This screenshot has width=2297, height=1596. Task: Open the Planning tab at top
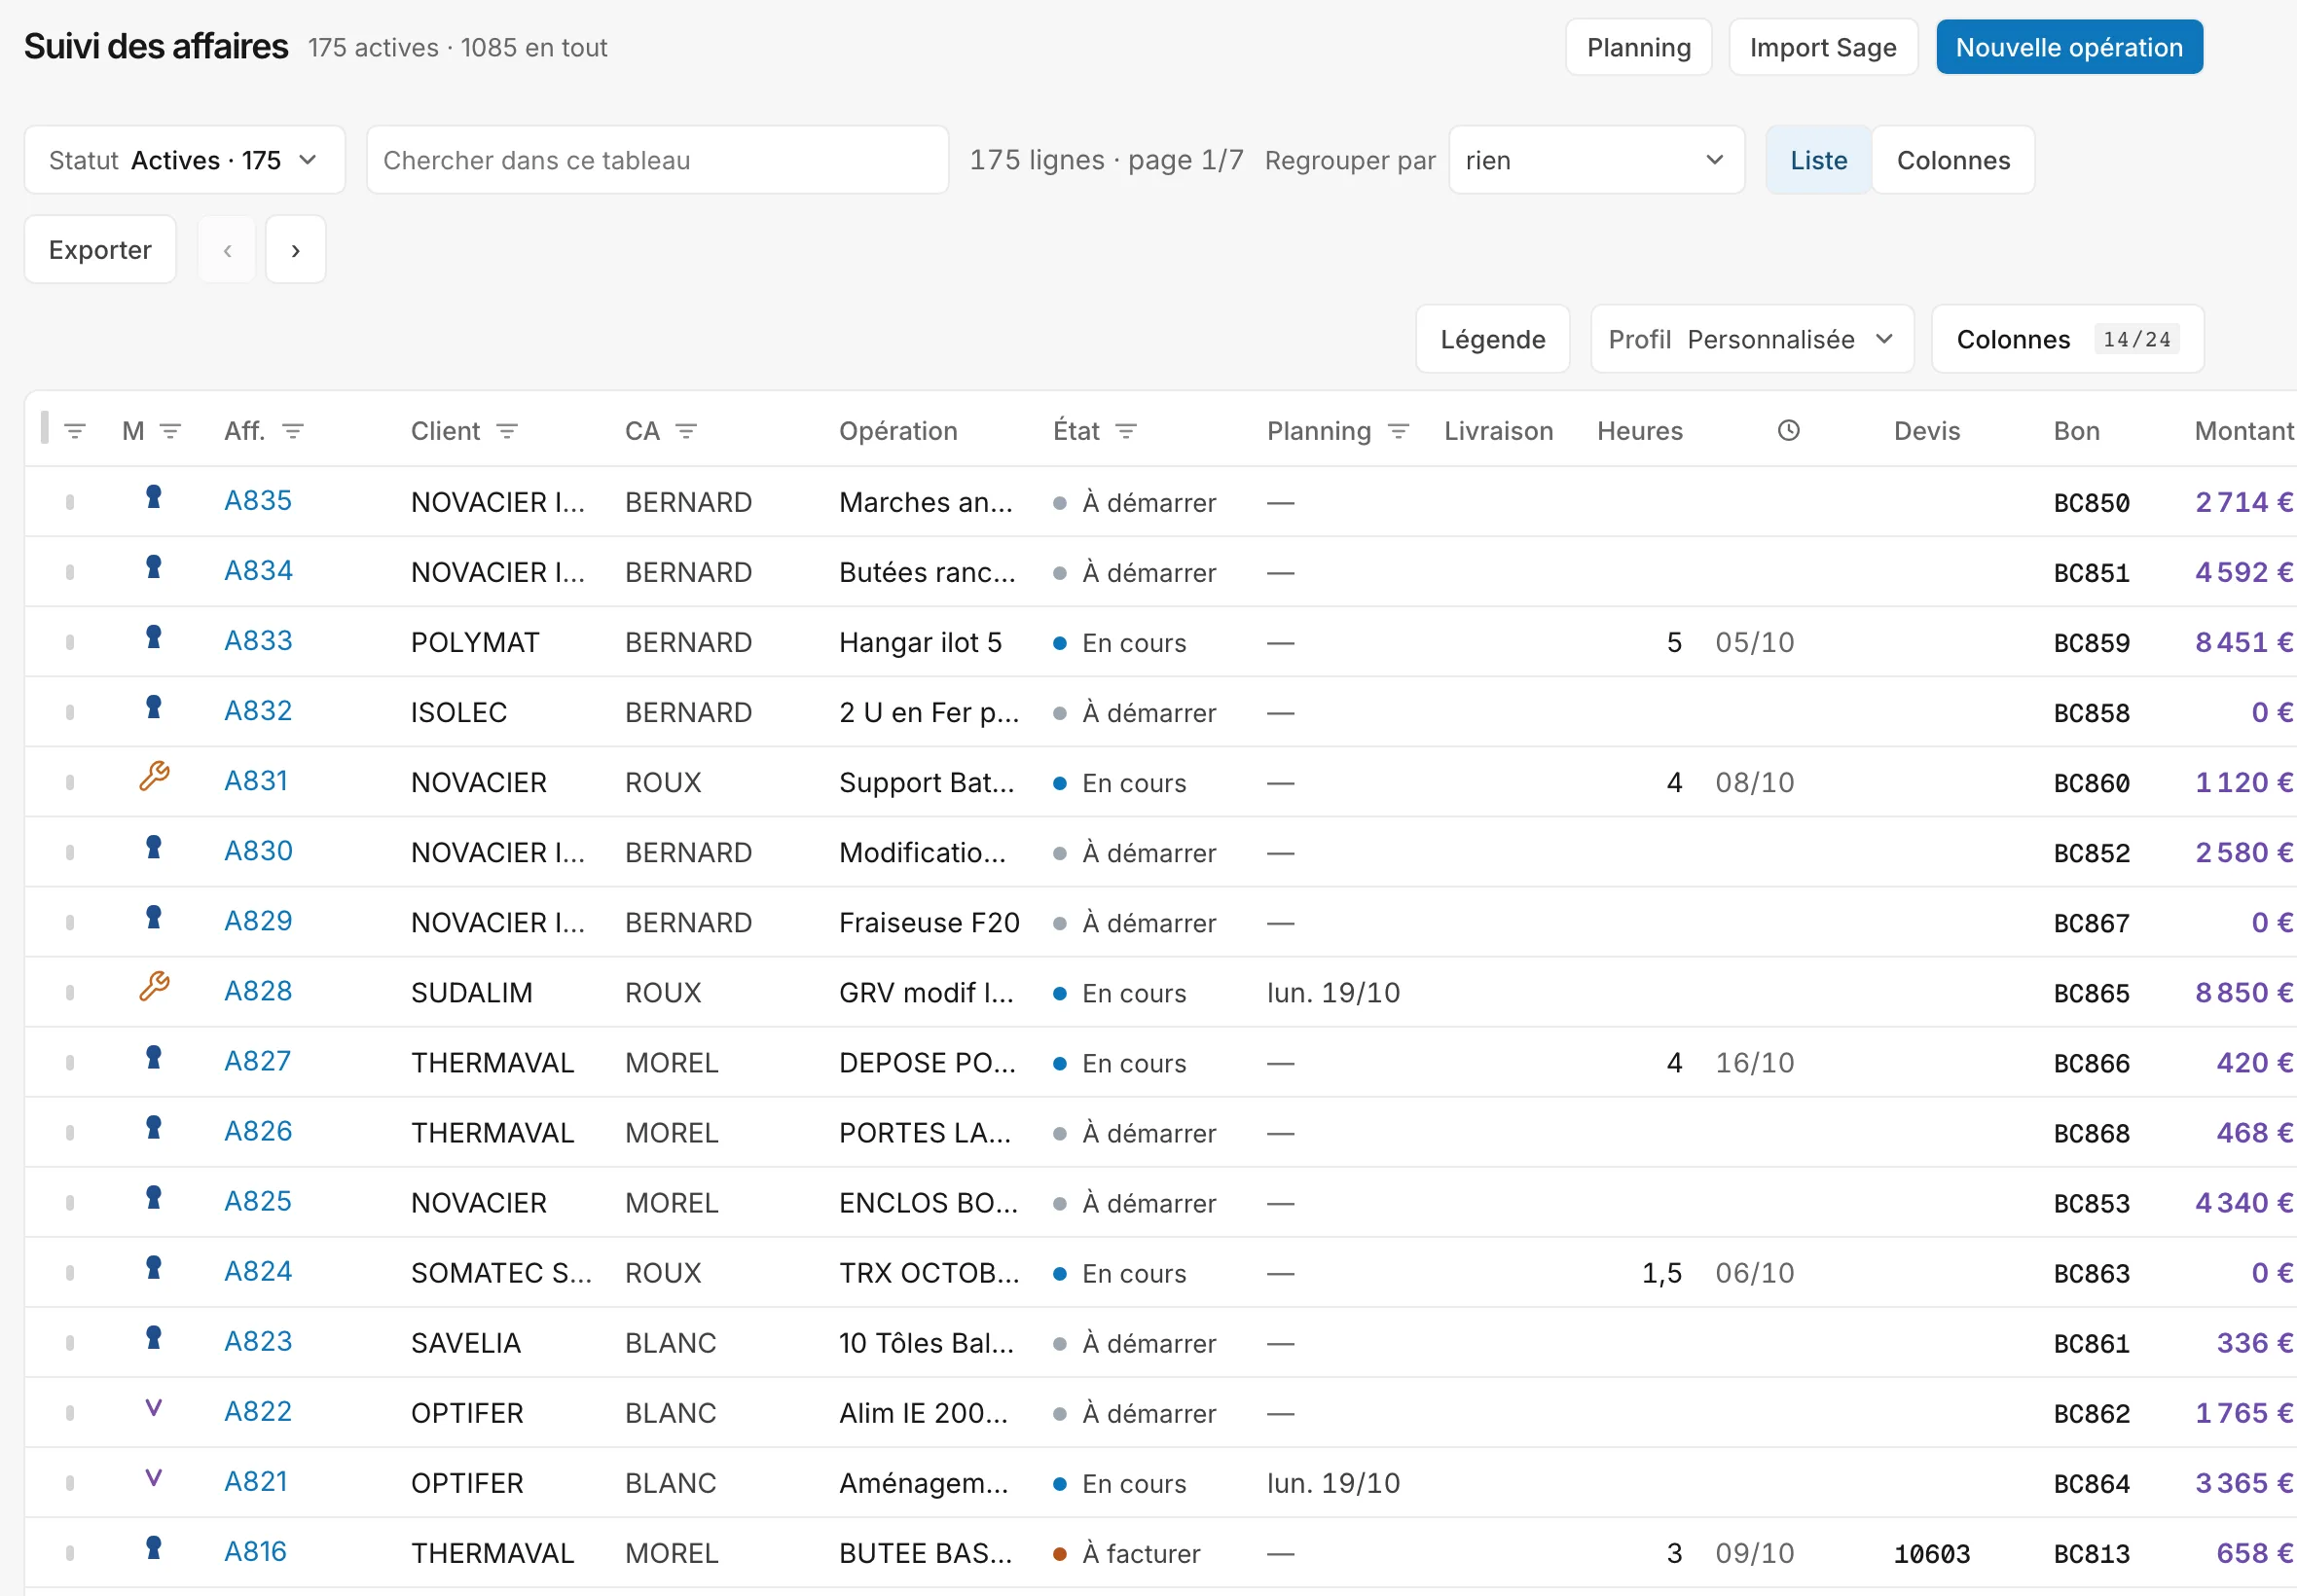click(x=1638, y=47)
